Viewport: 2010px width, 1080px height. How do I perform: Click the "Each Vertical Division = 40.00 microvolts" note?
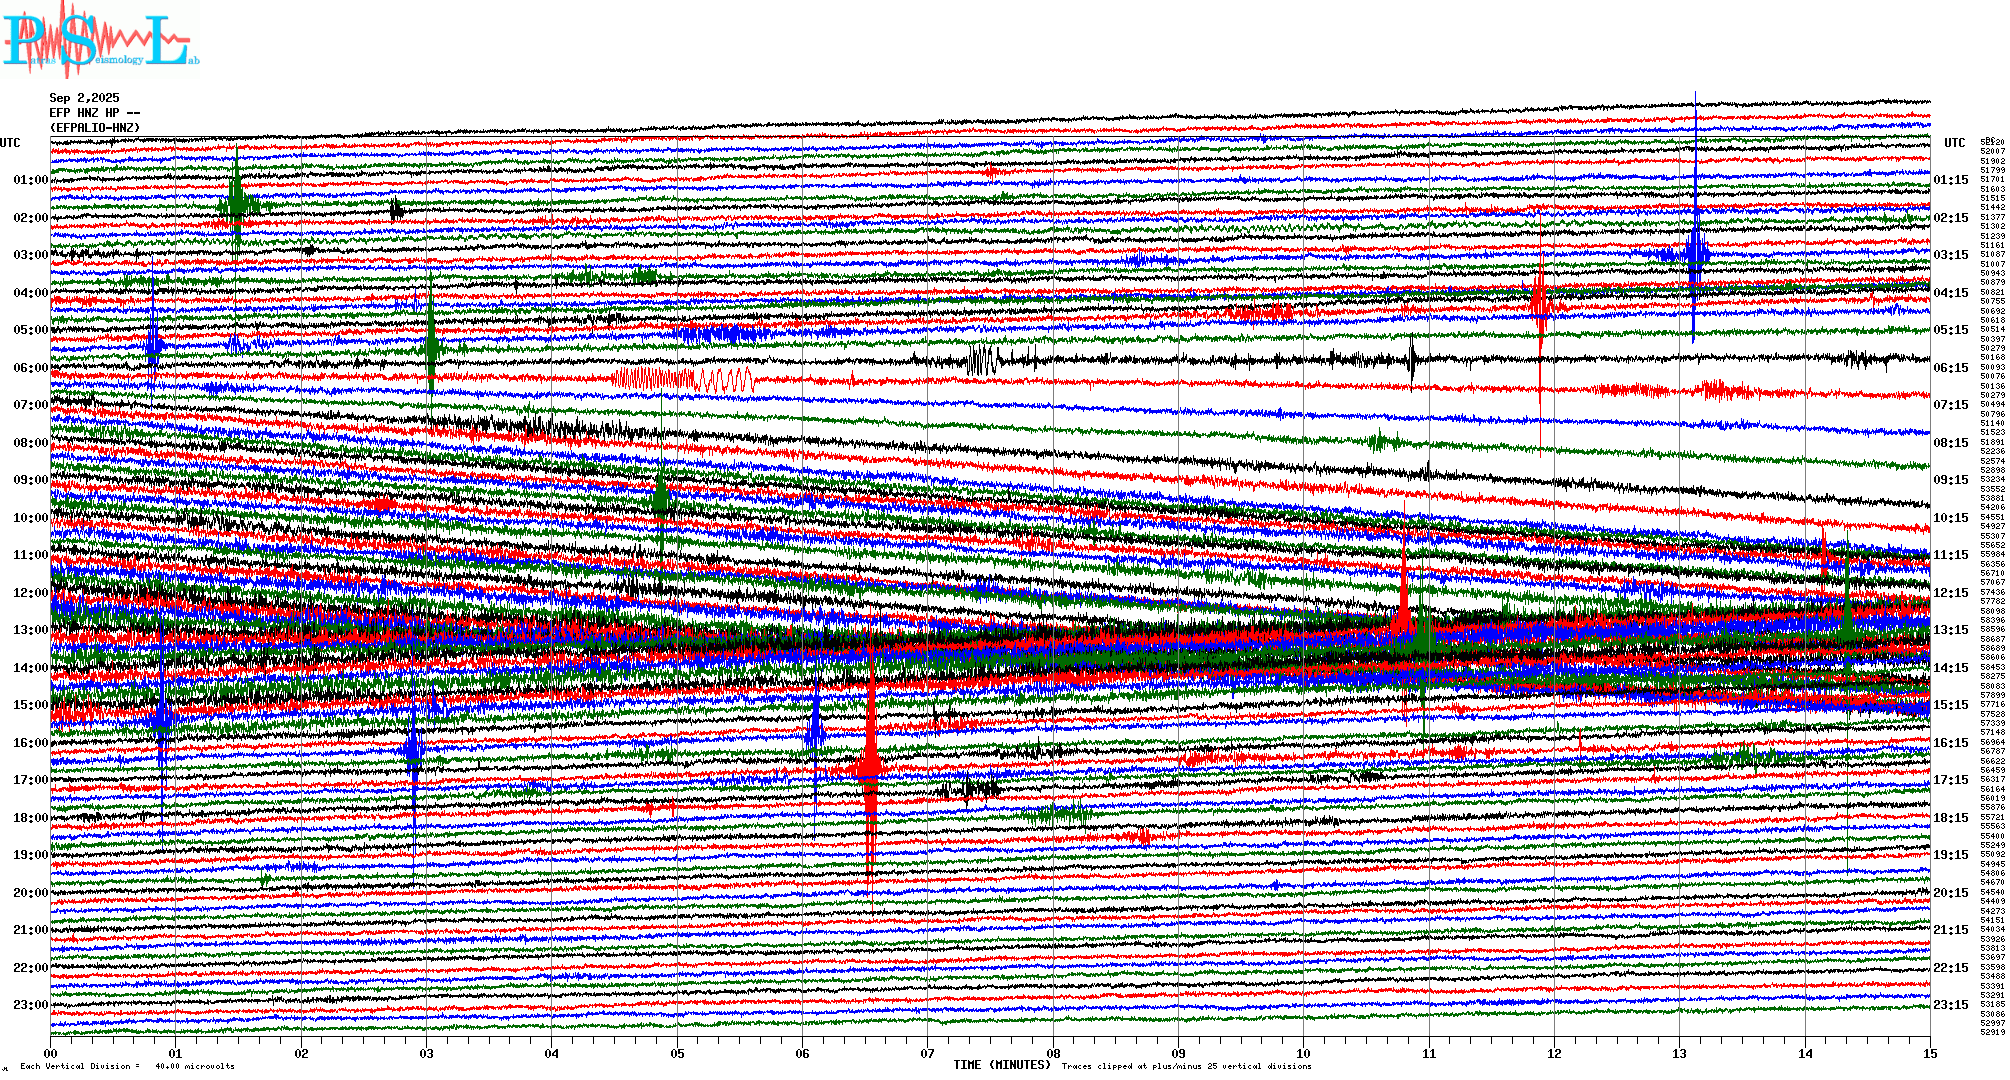click(127, 1066)
